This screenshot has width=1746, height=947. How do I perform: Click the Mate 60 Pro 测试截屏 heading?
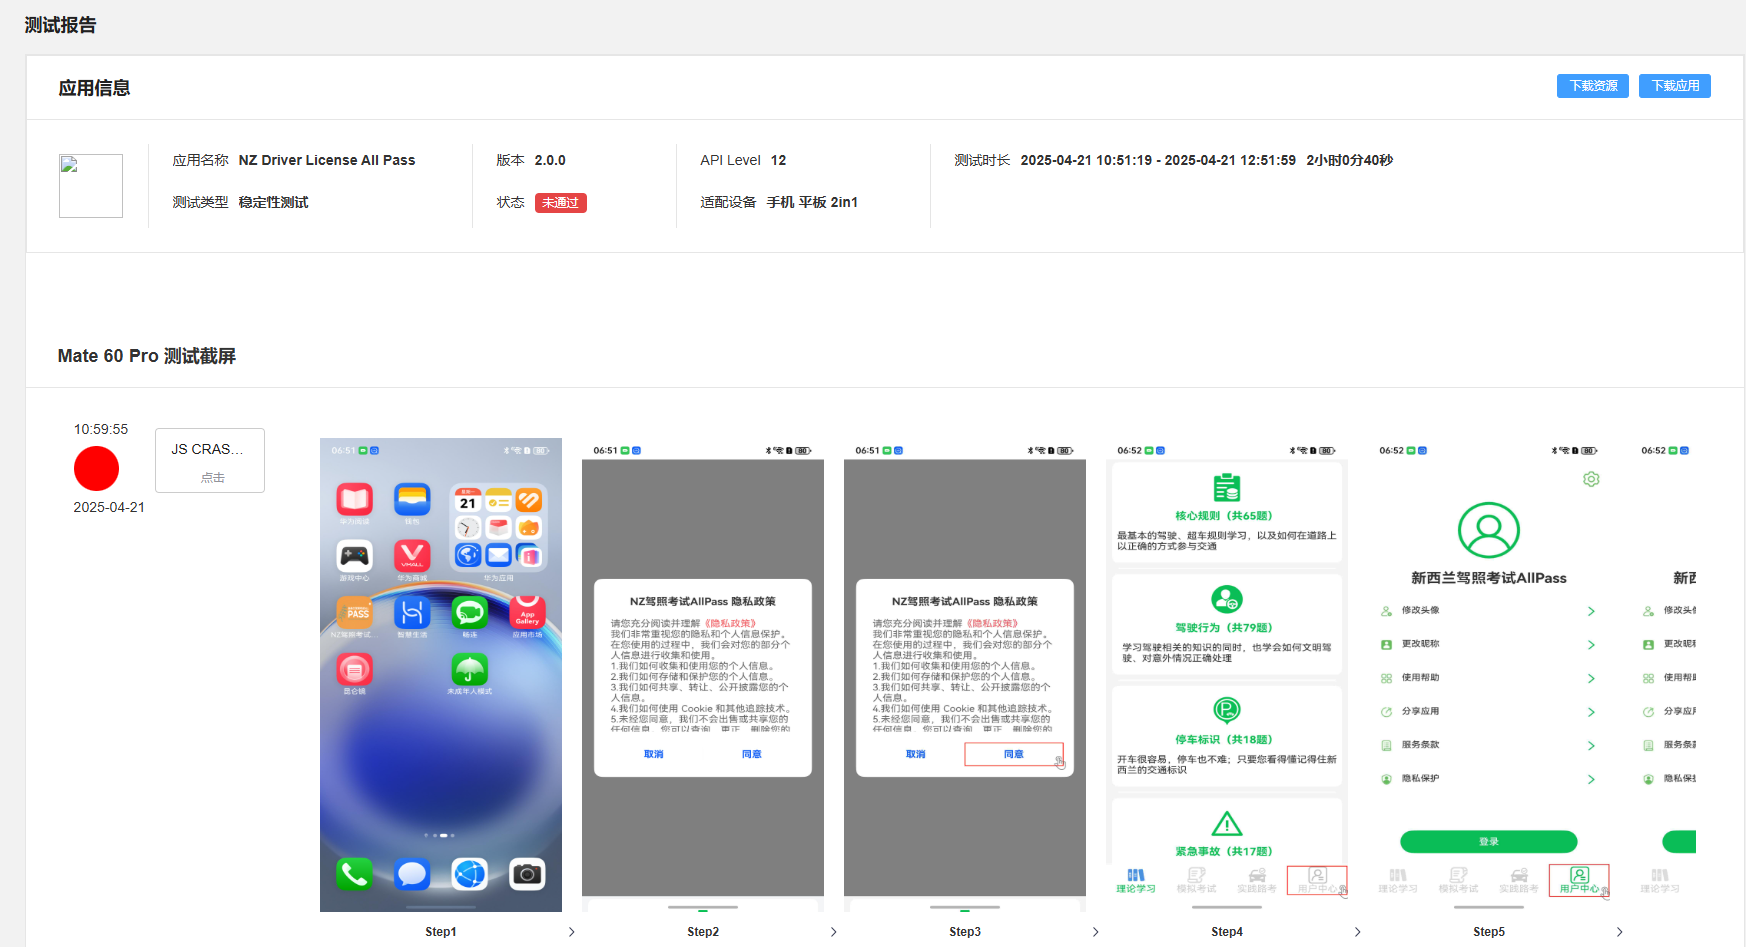pos(147,356)
